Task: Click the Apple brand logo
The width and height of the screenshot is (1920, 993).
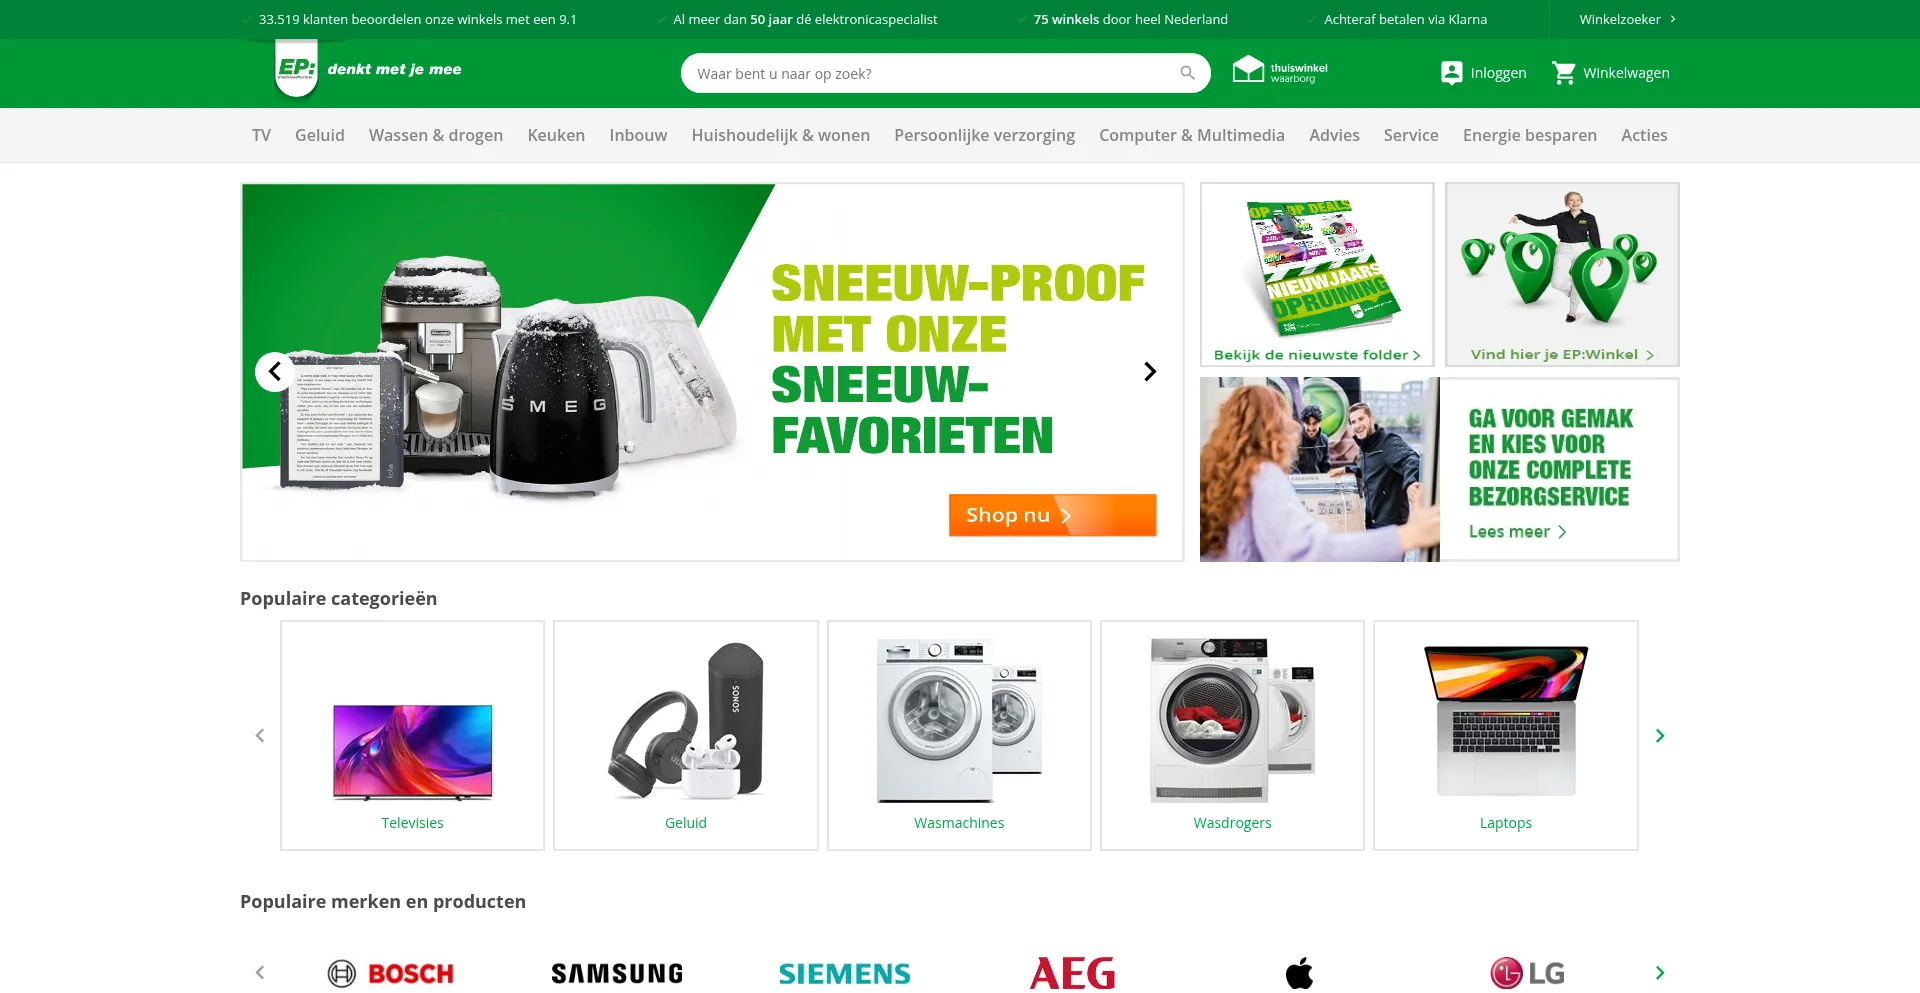Action: click(1299, 972)
